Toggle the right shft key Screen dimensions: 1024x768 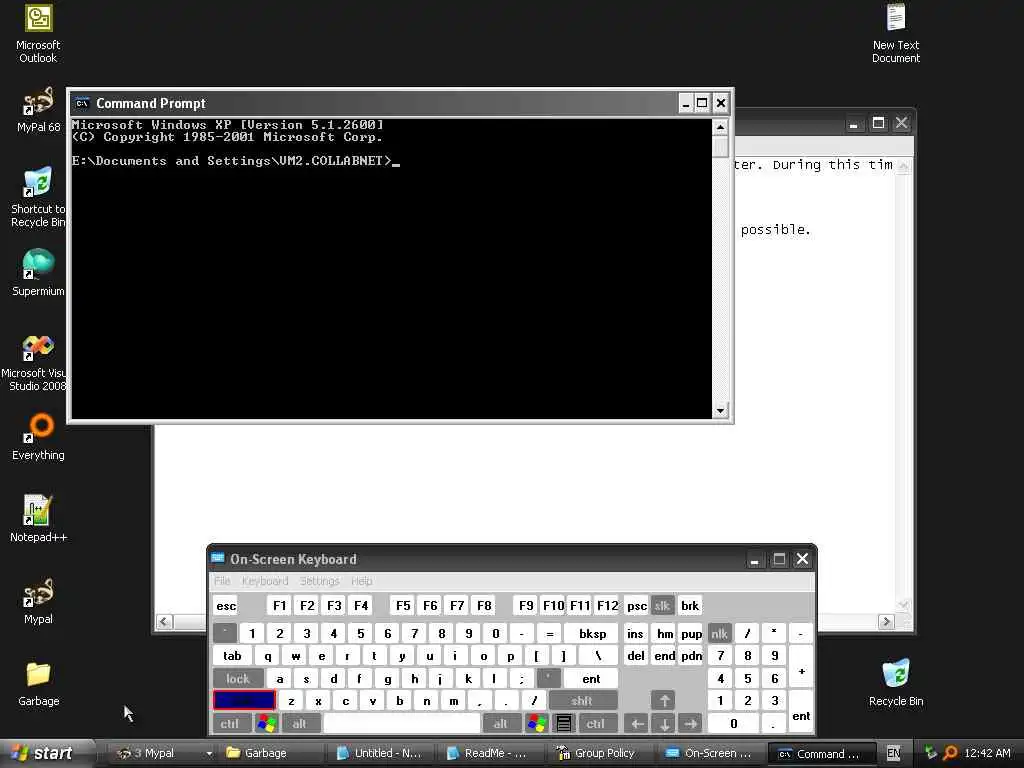click(583, 701)
